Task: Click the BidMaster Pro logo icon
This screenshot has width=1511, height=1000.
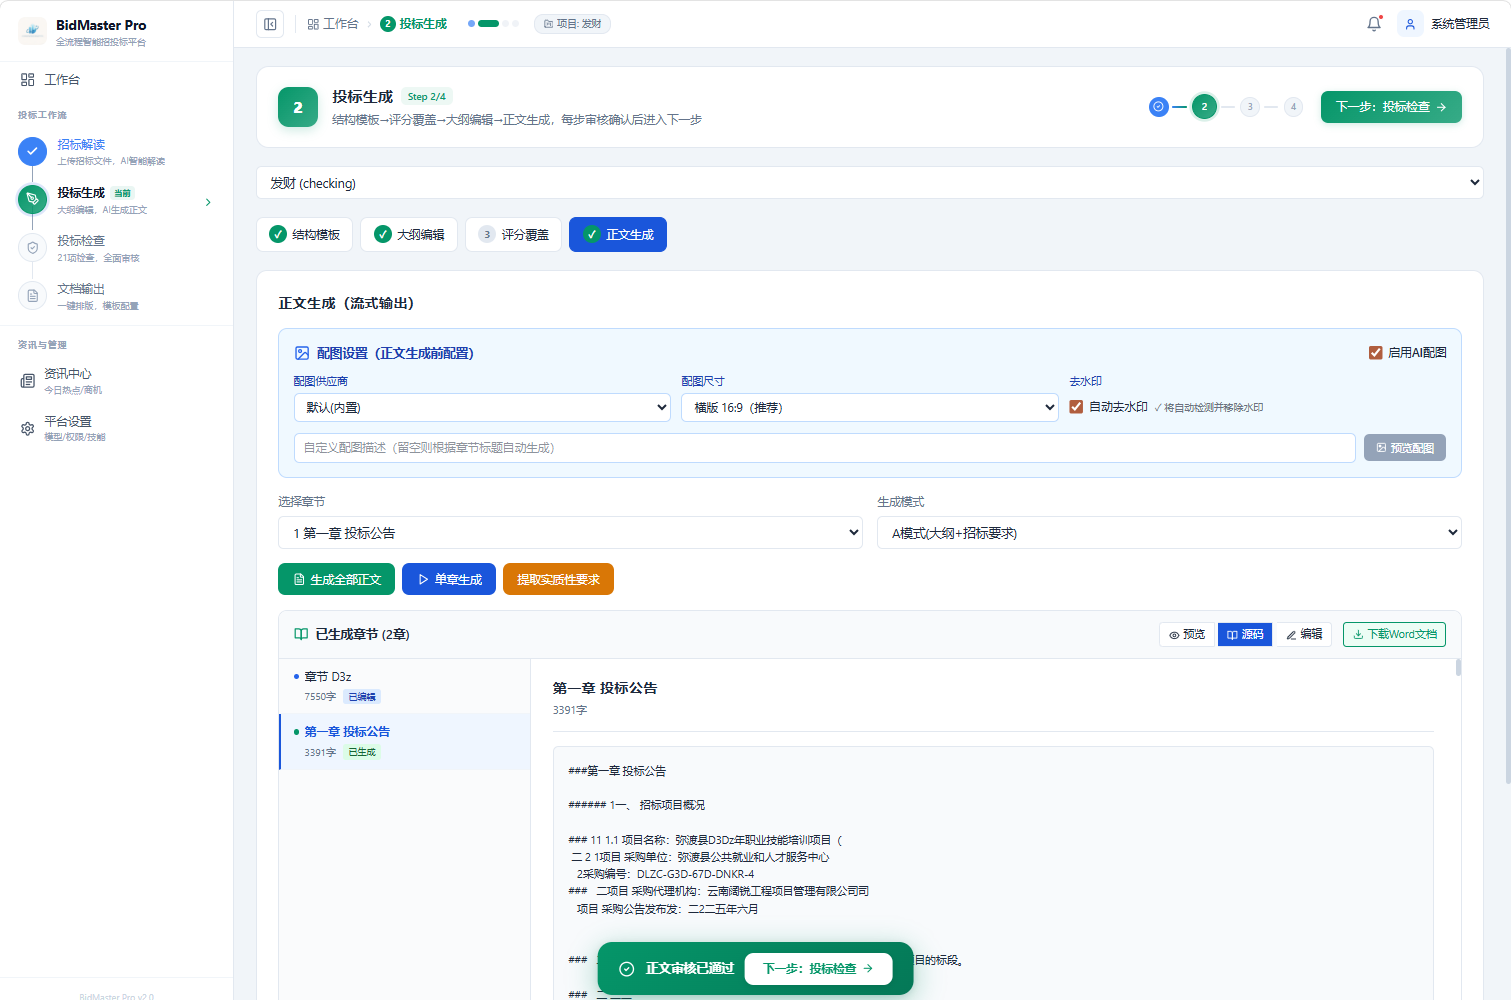Action: 32,31
